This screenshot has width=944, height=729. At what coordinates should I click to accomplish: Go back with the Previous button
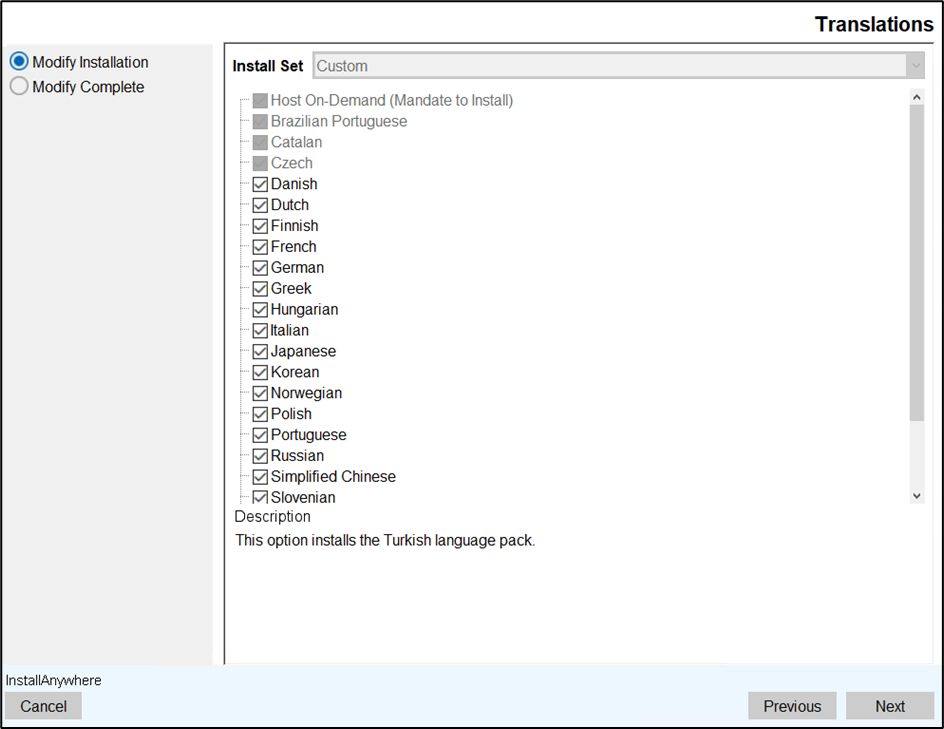click(792, 706)
